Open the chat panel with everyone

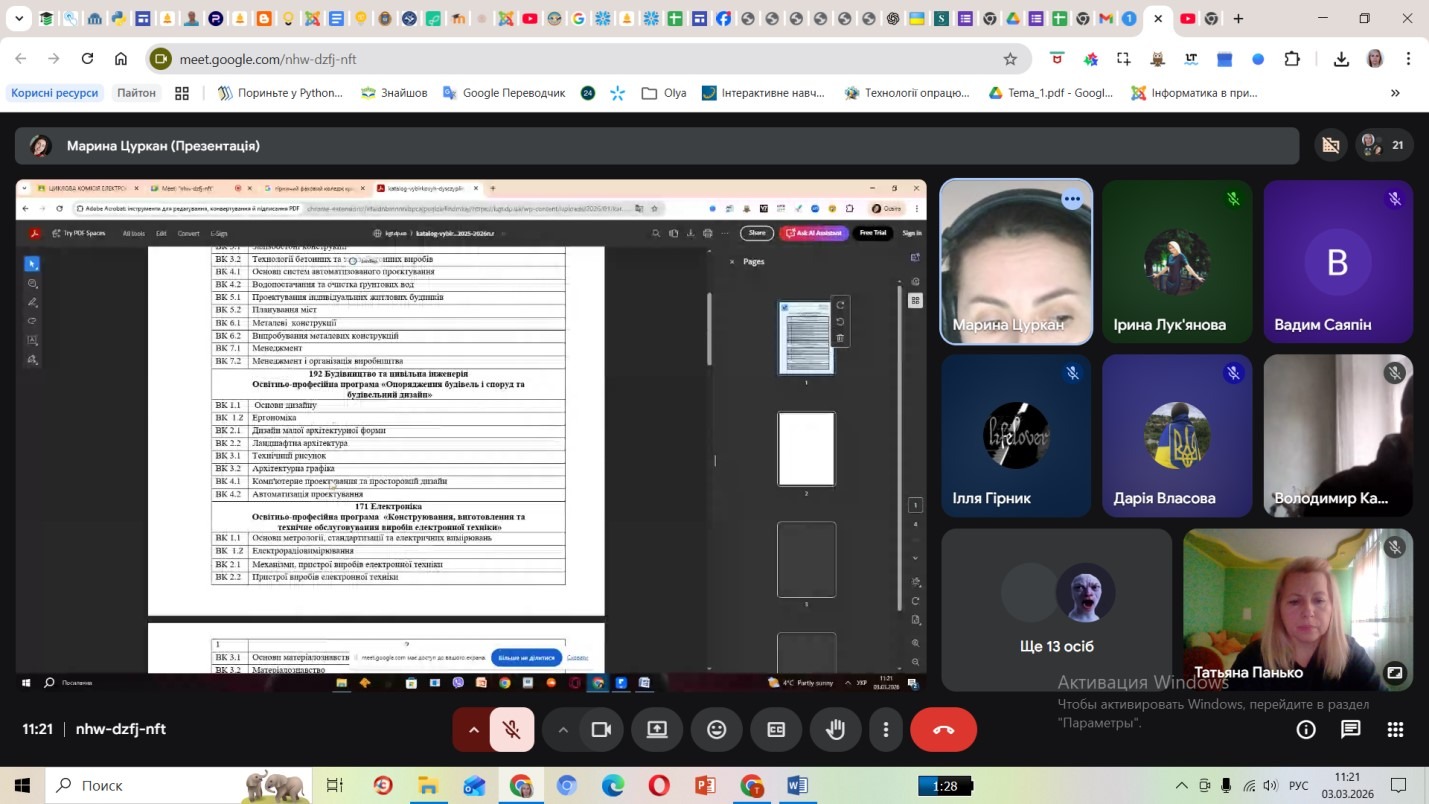coord(1350,730)
